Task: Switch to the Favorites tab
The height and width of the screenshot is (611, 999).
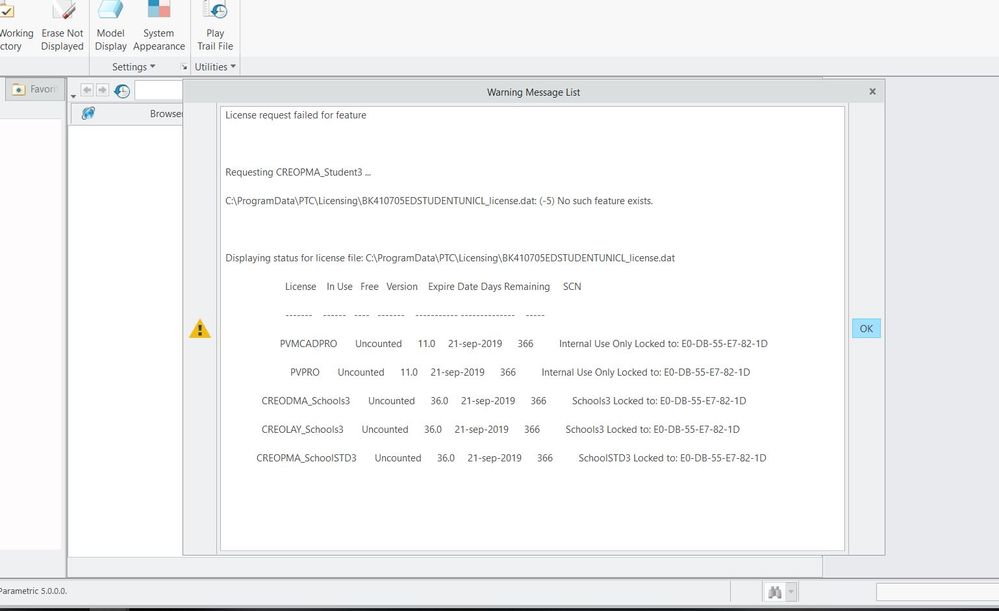Action: point(35,89)
